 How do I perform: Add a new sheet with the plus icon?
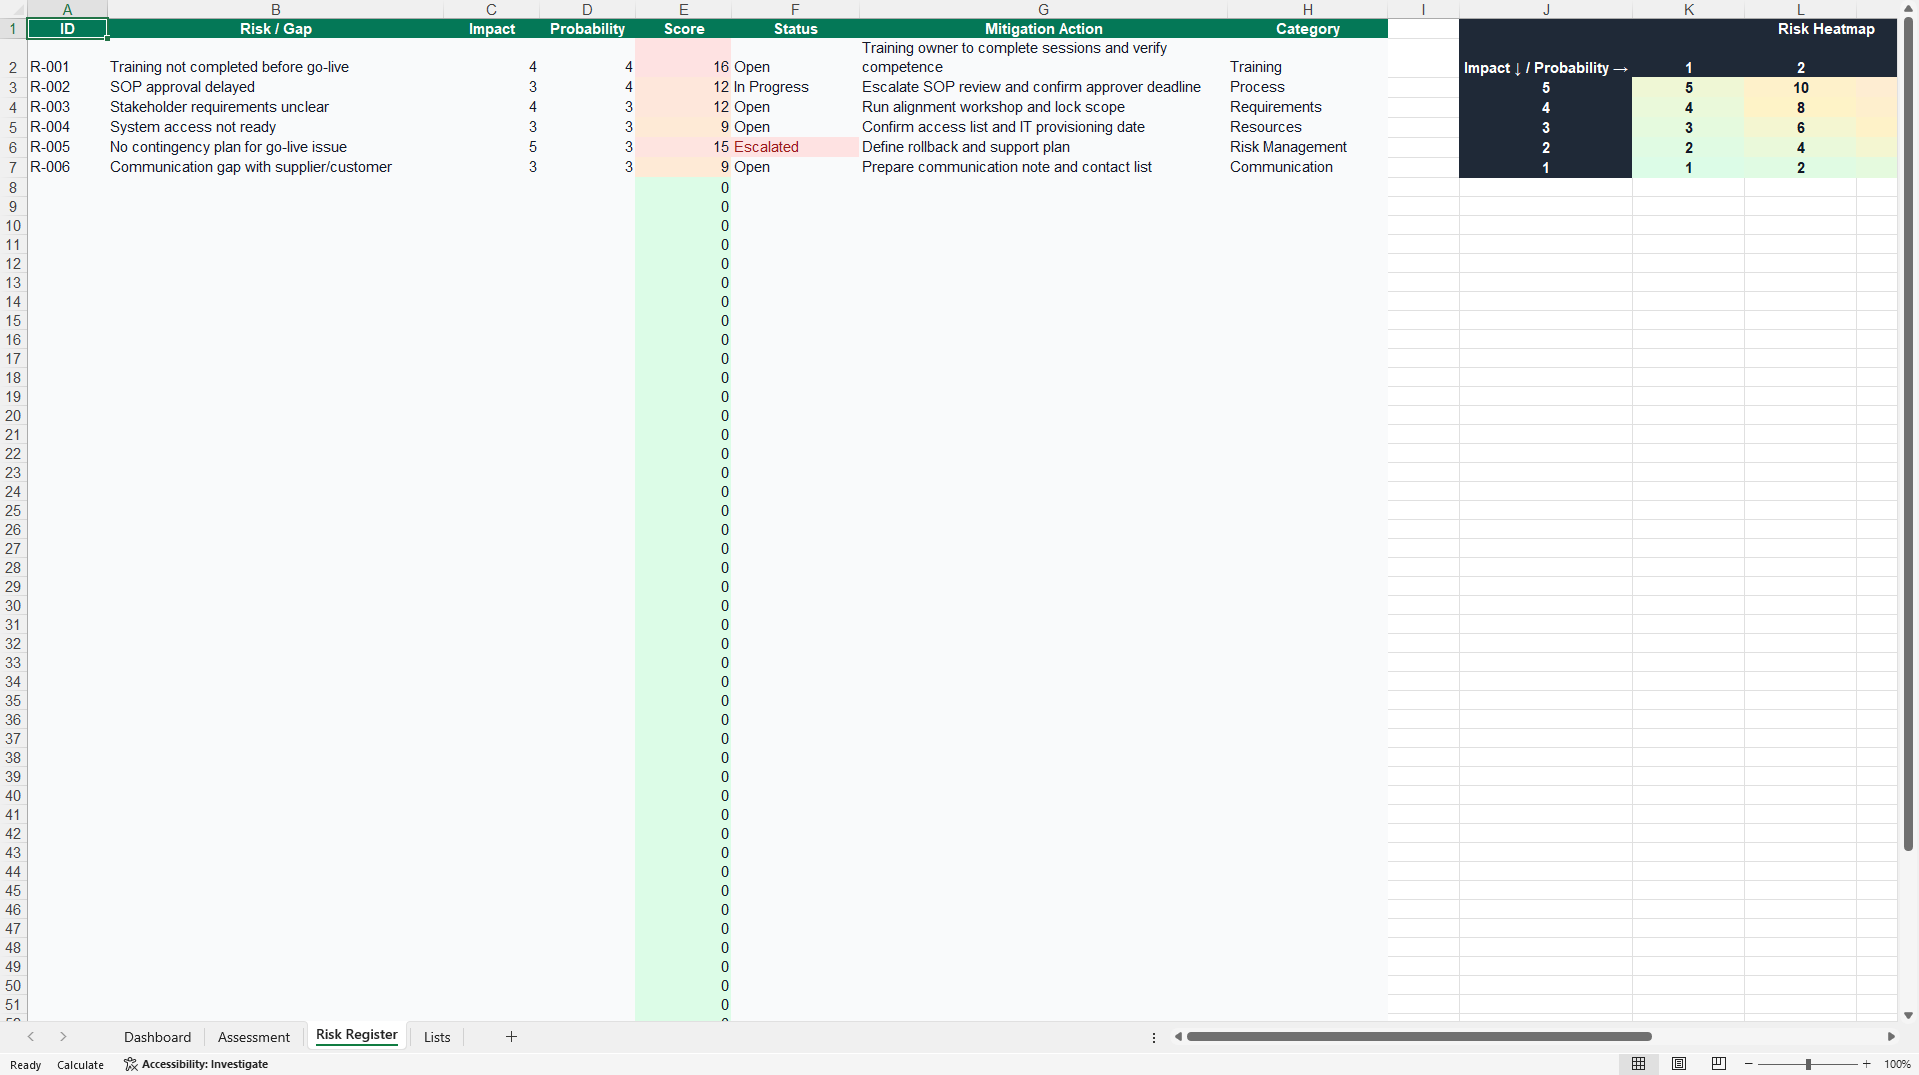tap(511, 1037)
